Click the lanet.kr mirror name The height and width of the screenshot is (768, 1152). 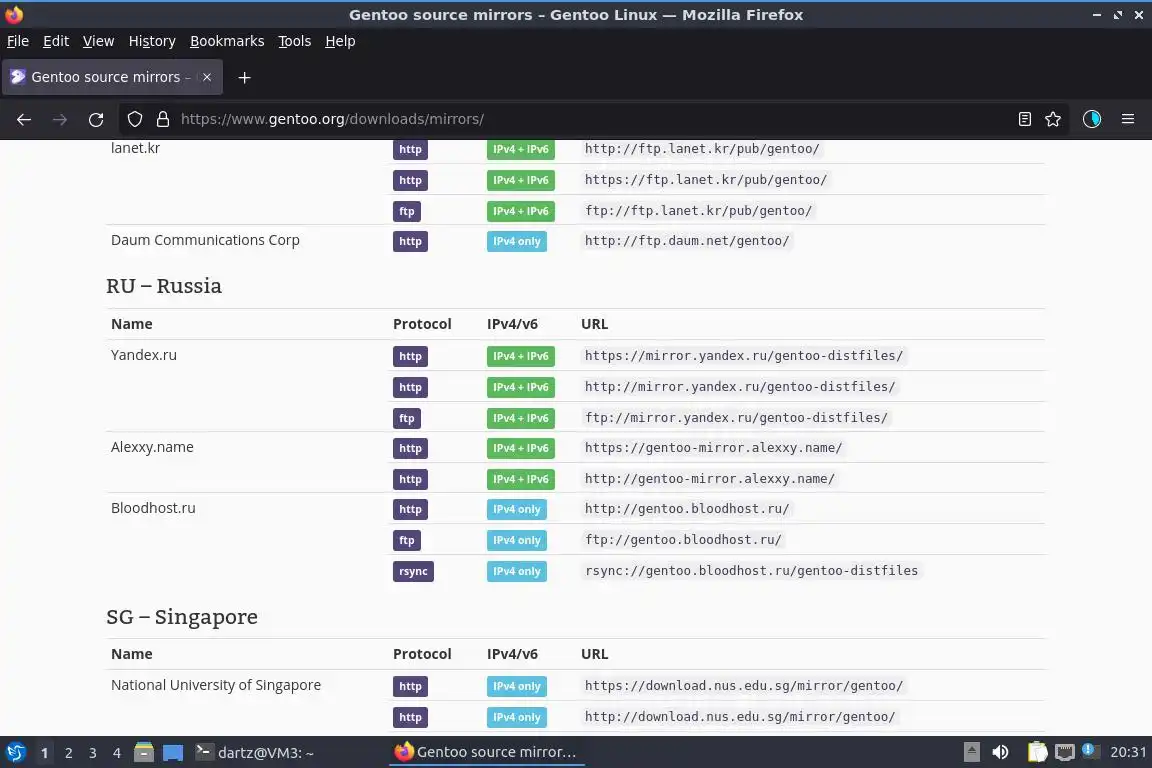point(135,148)
